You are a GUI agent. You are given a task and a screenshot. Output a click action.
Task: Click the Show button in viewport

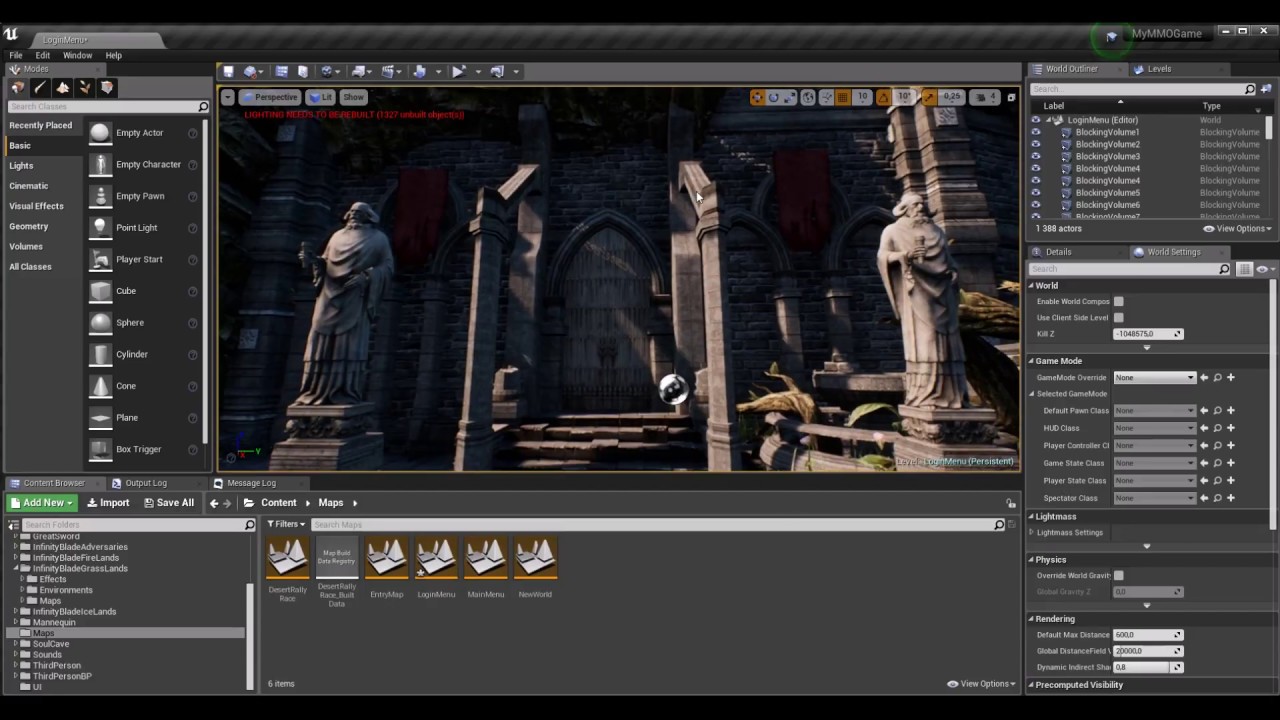(x=354, y=97)
